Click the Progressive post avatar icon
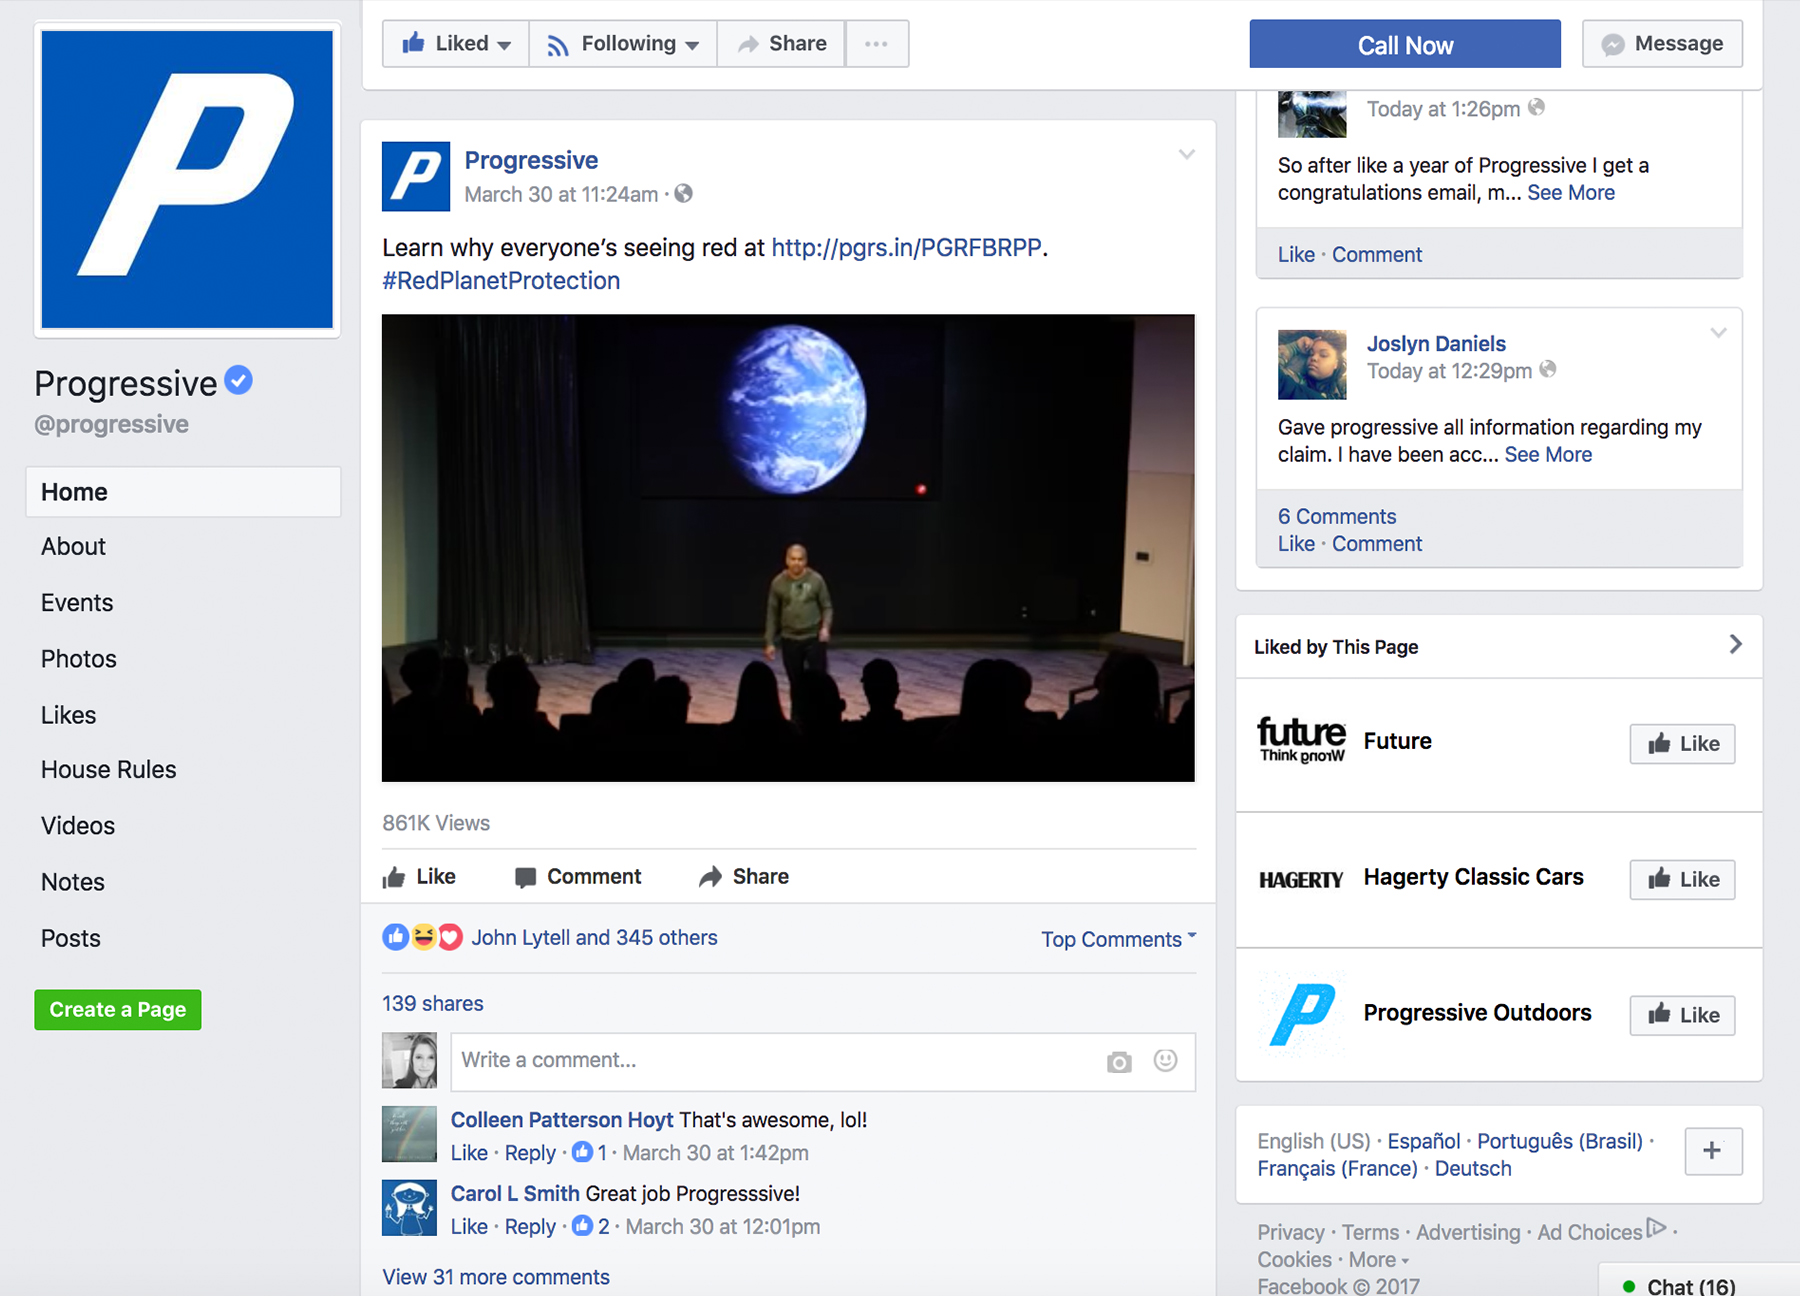Image resolution: width=1800 pixels, height=1296 pixels. pos(416,176)
